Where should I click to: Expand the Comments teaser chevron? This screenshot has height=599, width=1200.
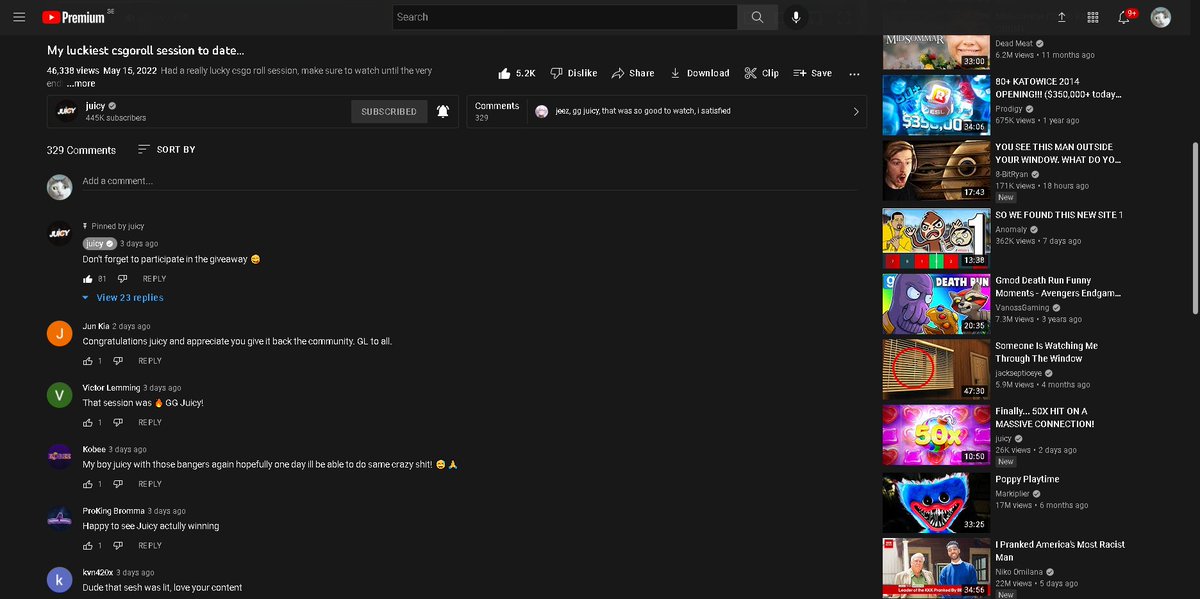coord(856,112)
